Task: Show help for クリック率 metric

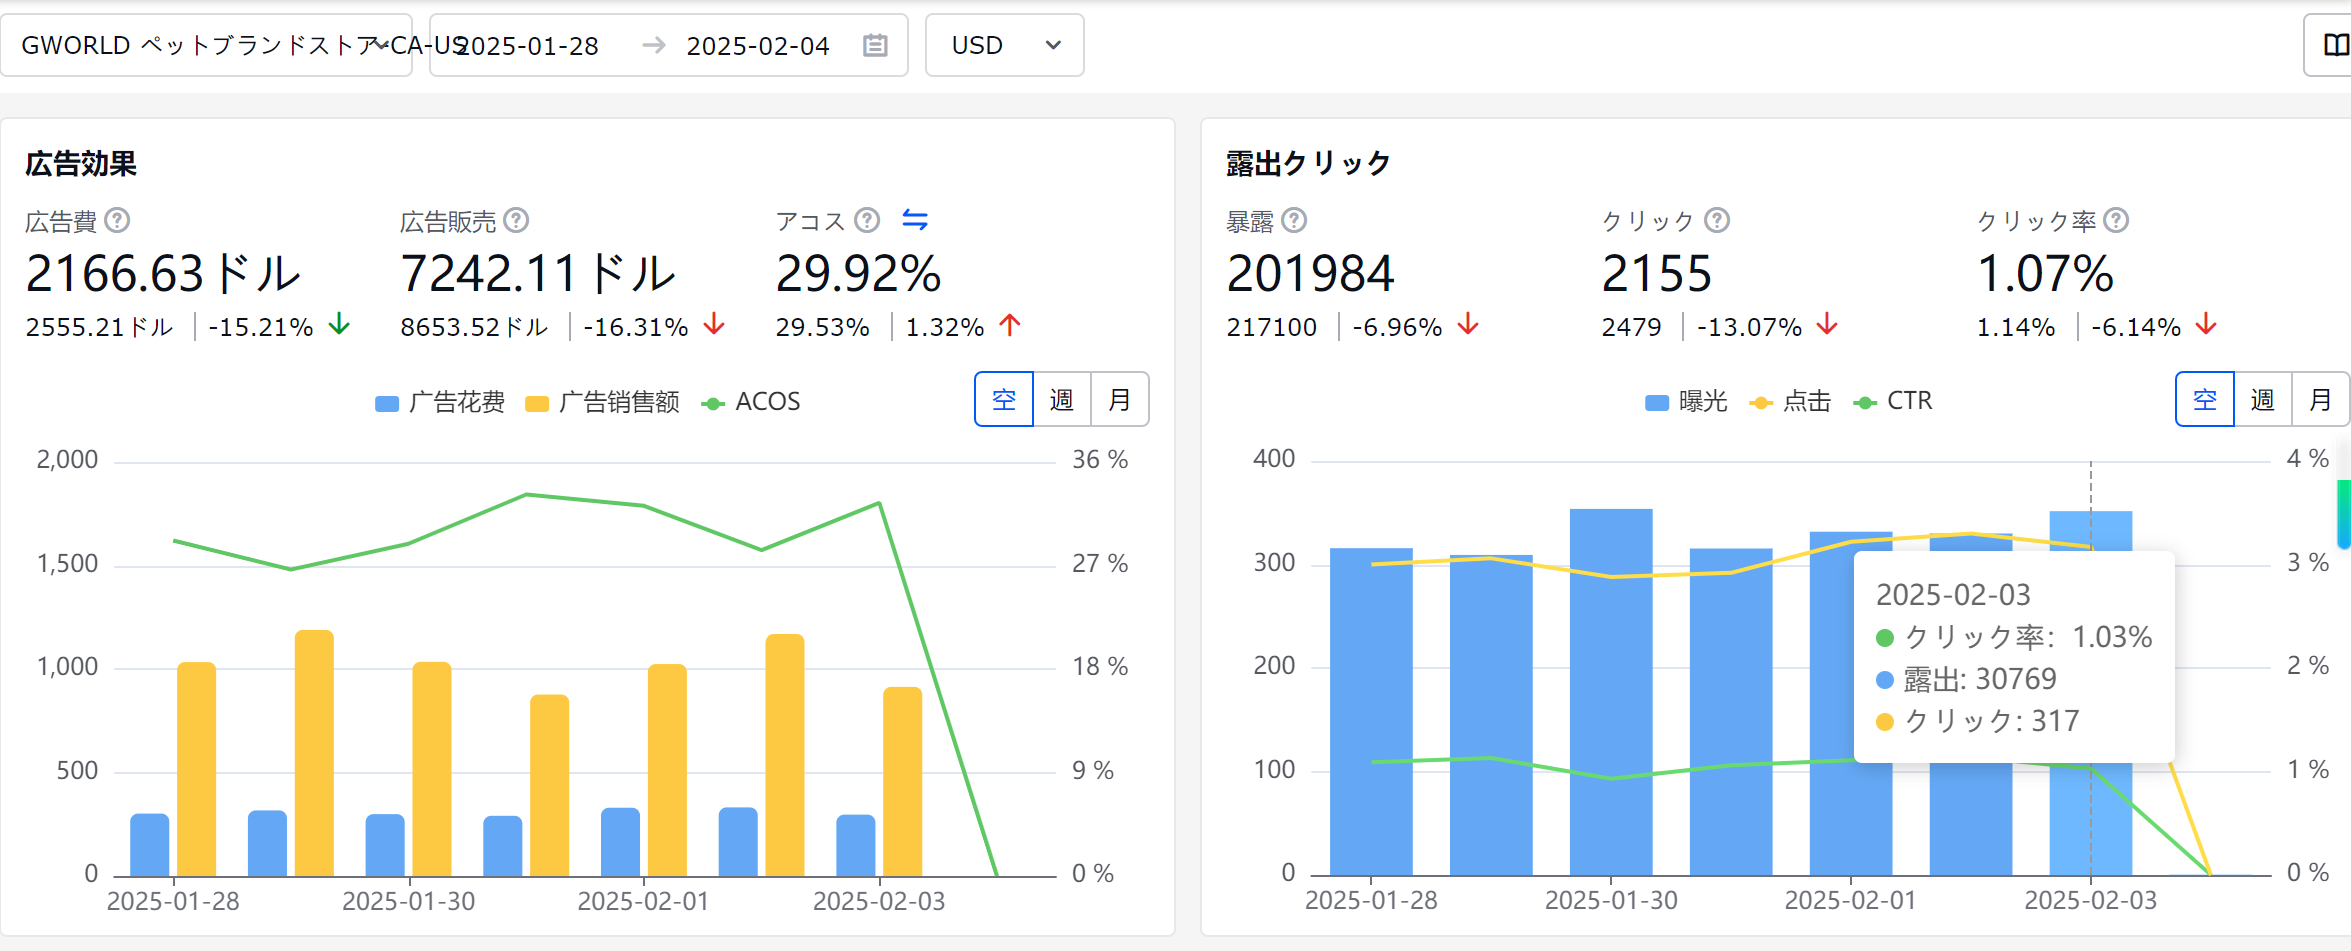Action: (x=2116, y=220)
